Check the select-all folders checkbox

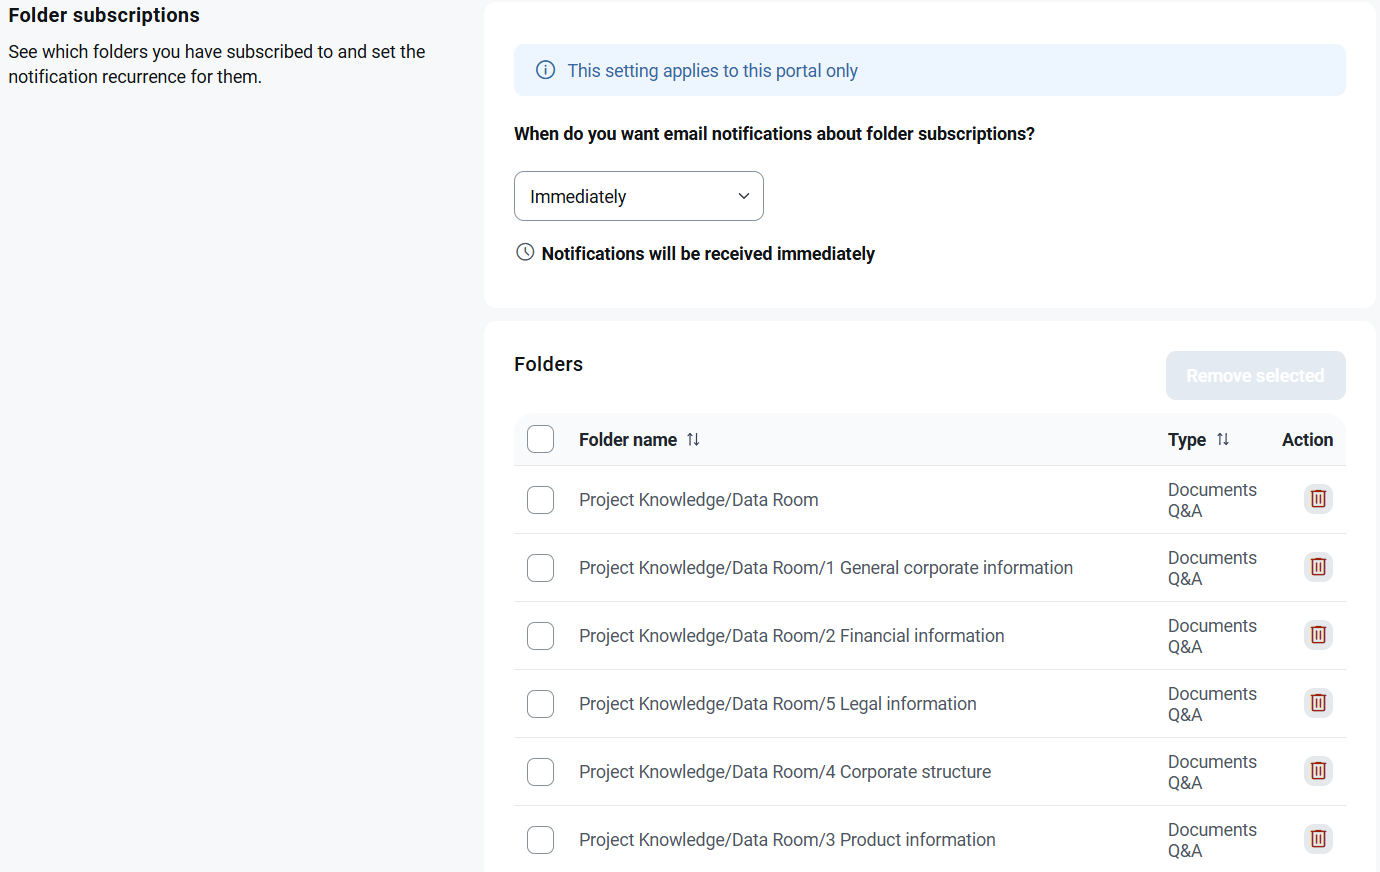[x=540, y=439]
